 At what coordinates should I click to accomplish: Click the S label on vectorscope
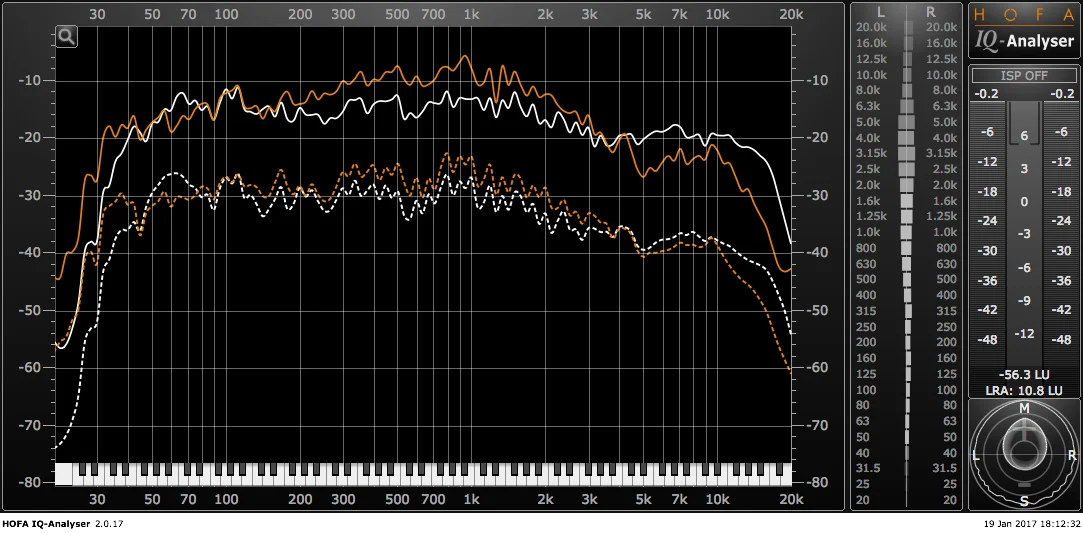1024,500
